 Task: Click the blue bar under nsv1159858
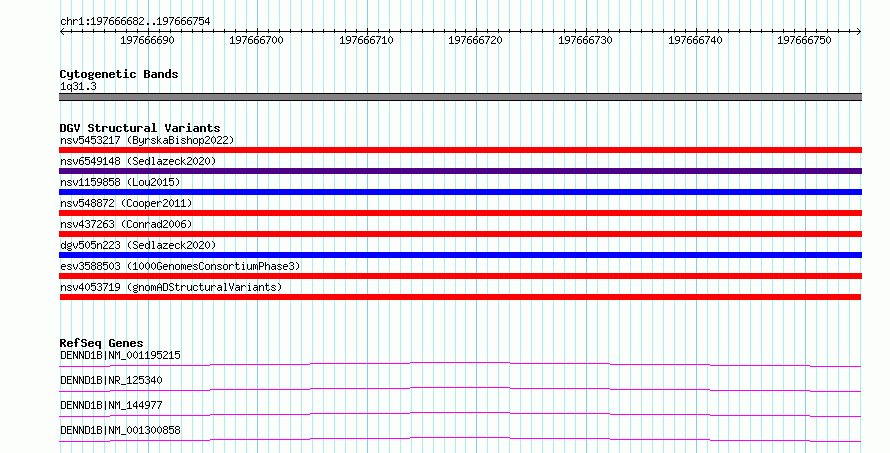click(x=460, y=192)
